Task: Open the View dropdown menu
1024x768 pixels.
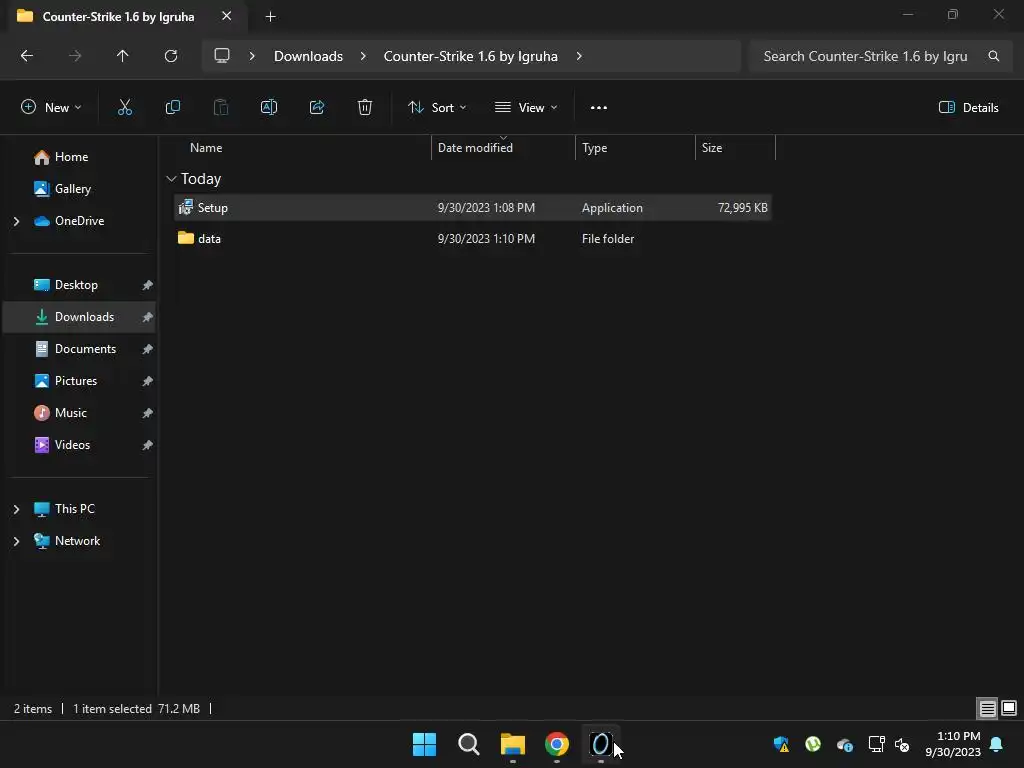Action: tap(526, 108)
